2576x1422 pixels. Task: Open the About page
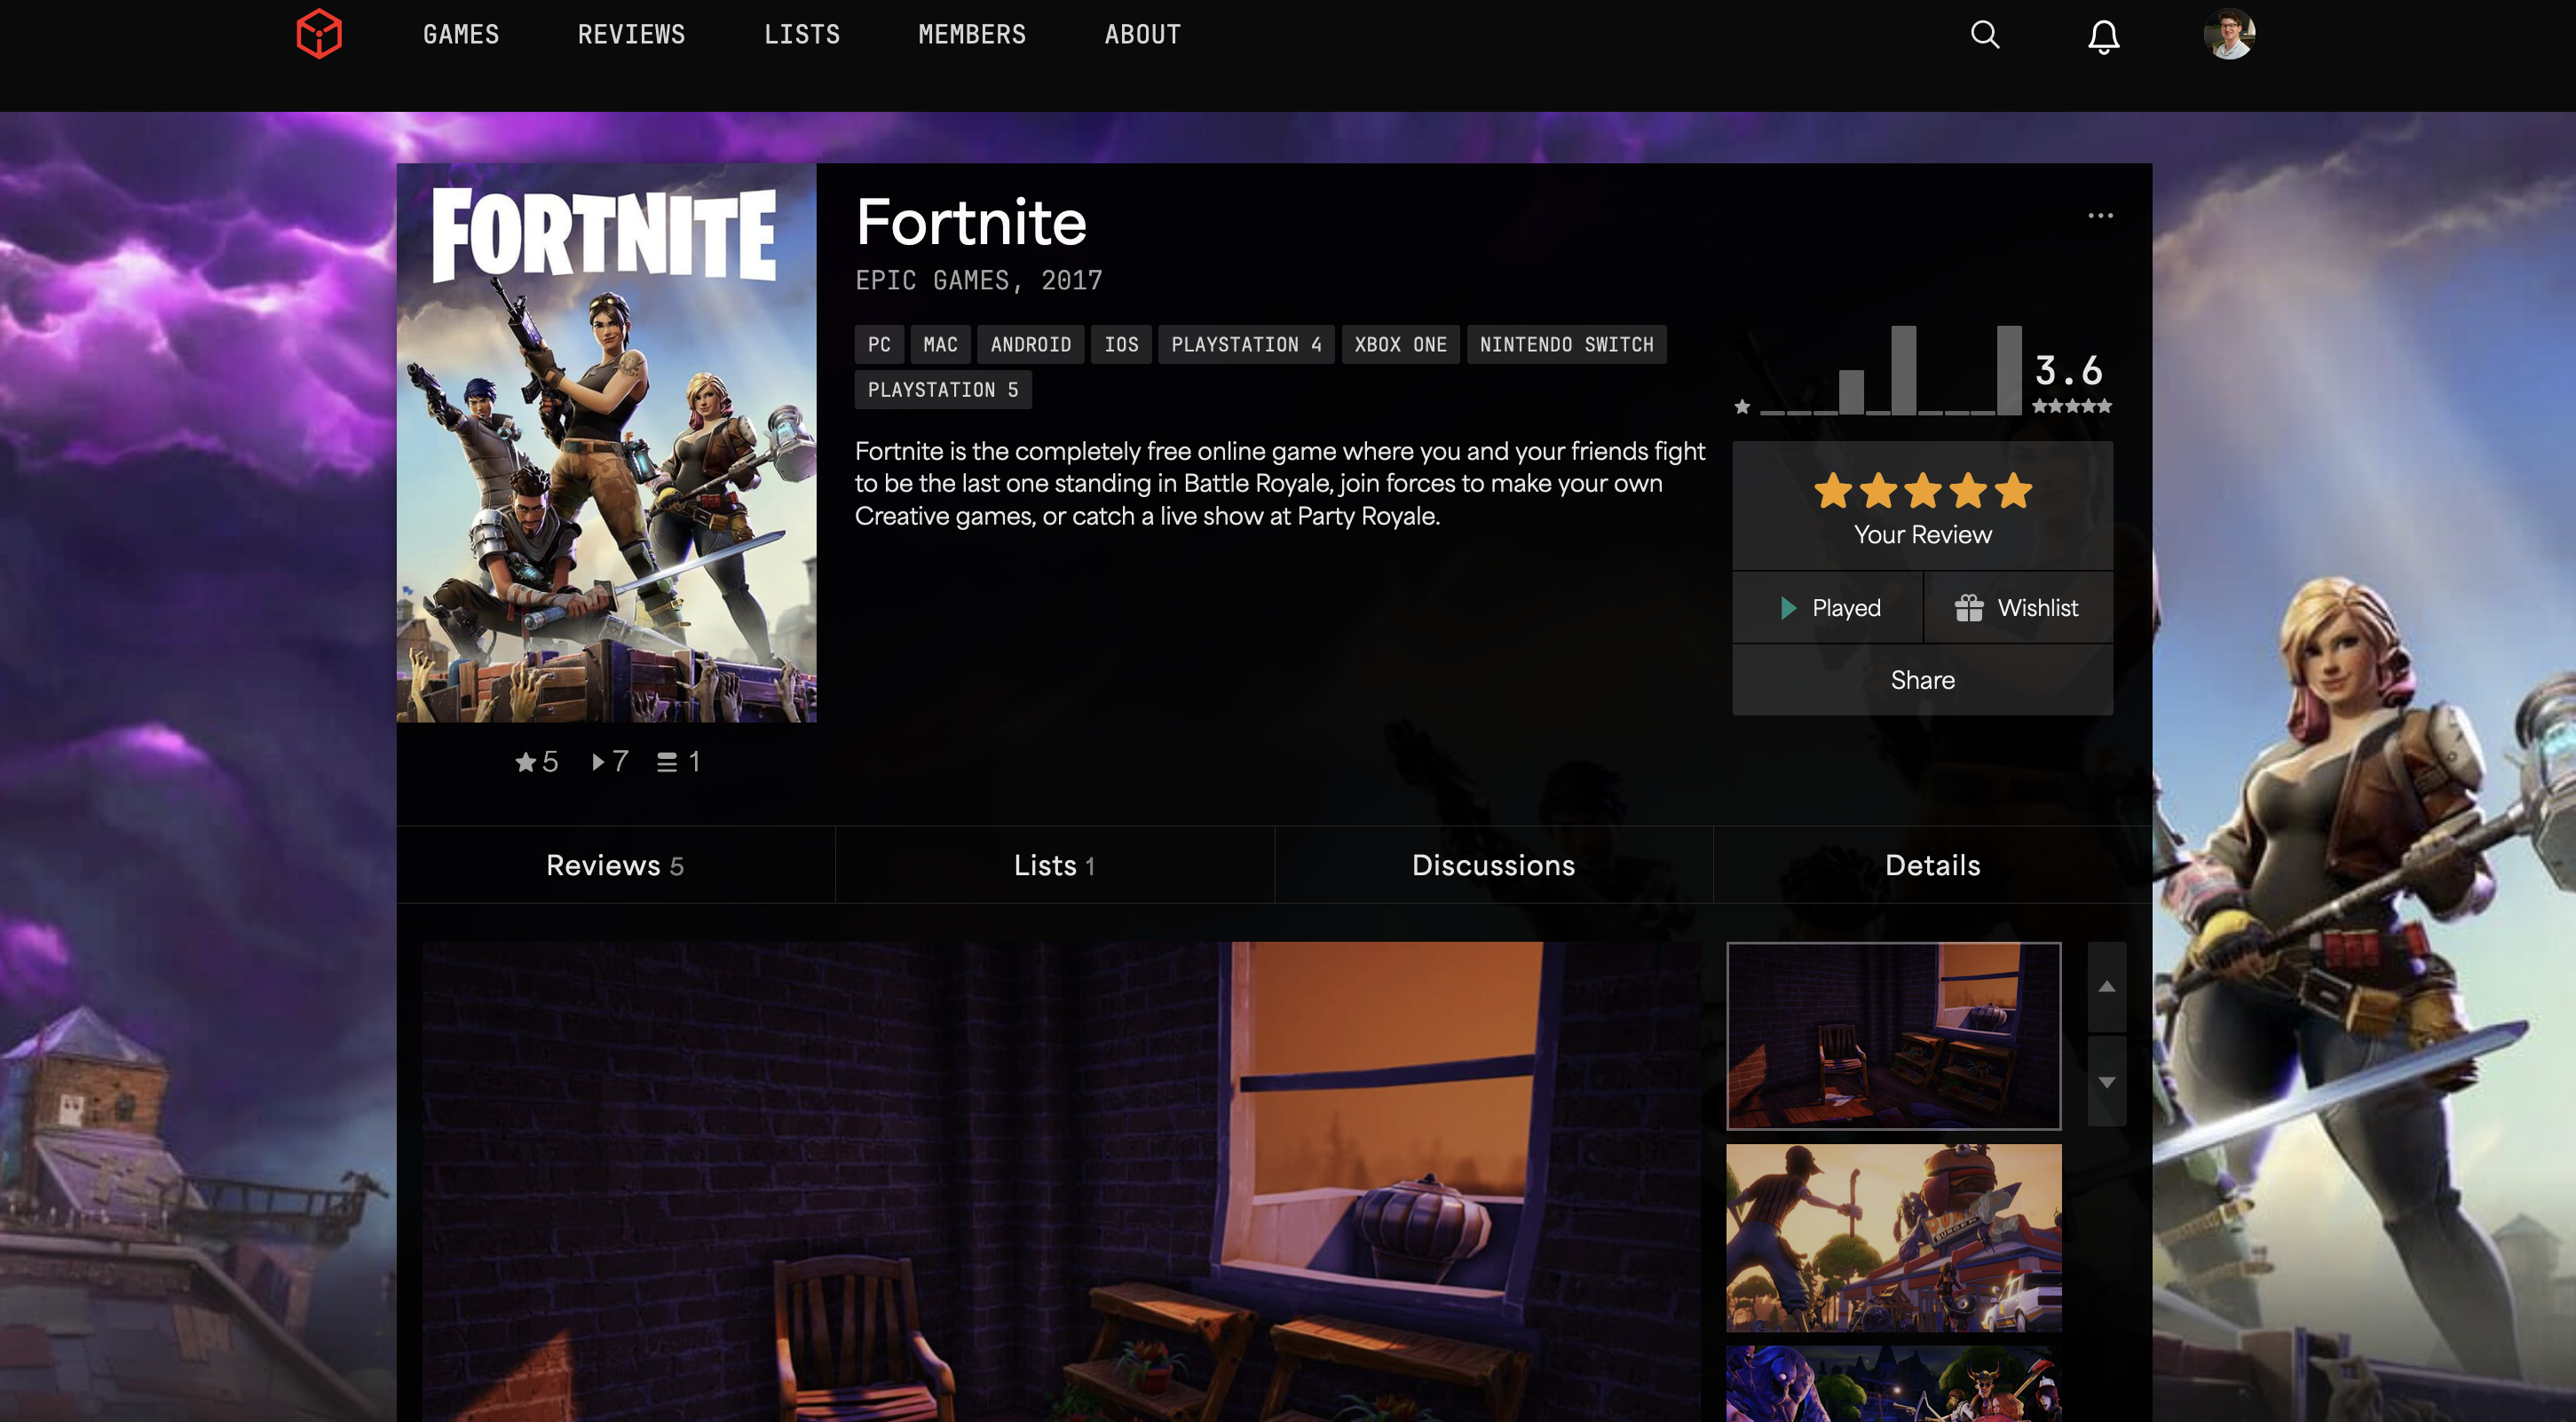point(1142,35)
